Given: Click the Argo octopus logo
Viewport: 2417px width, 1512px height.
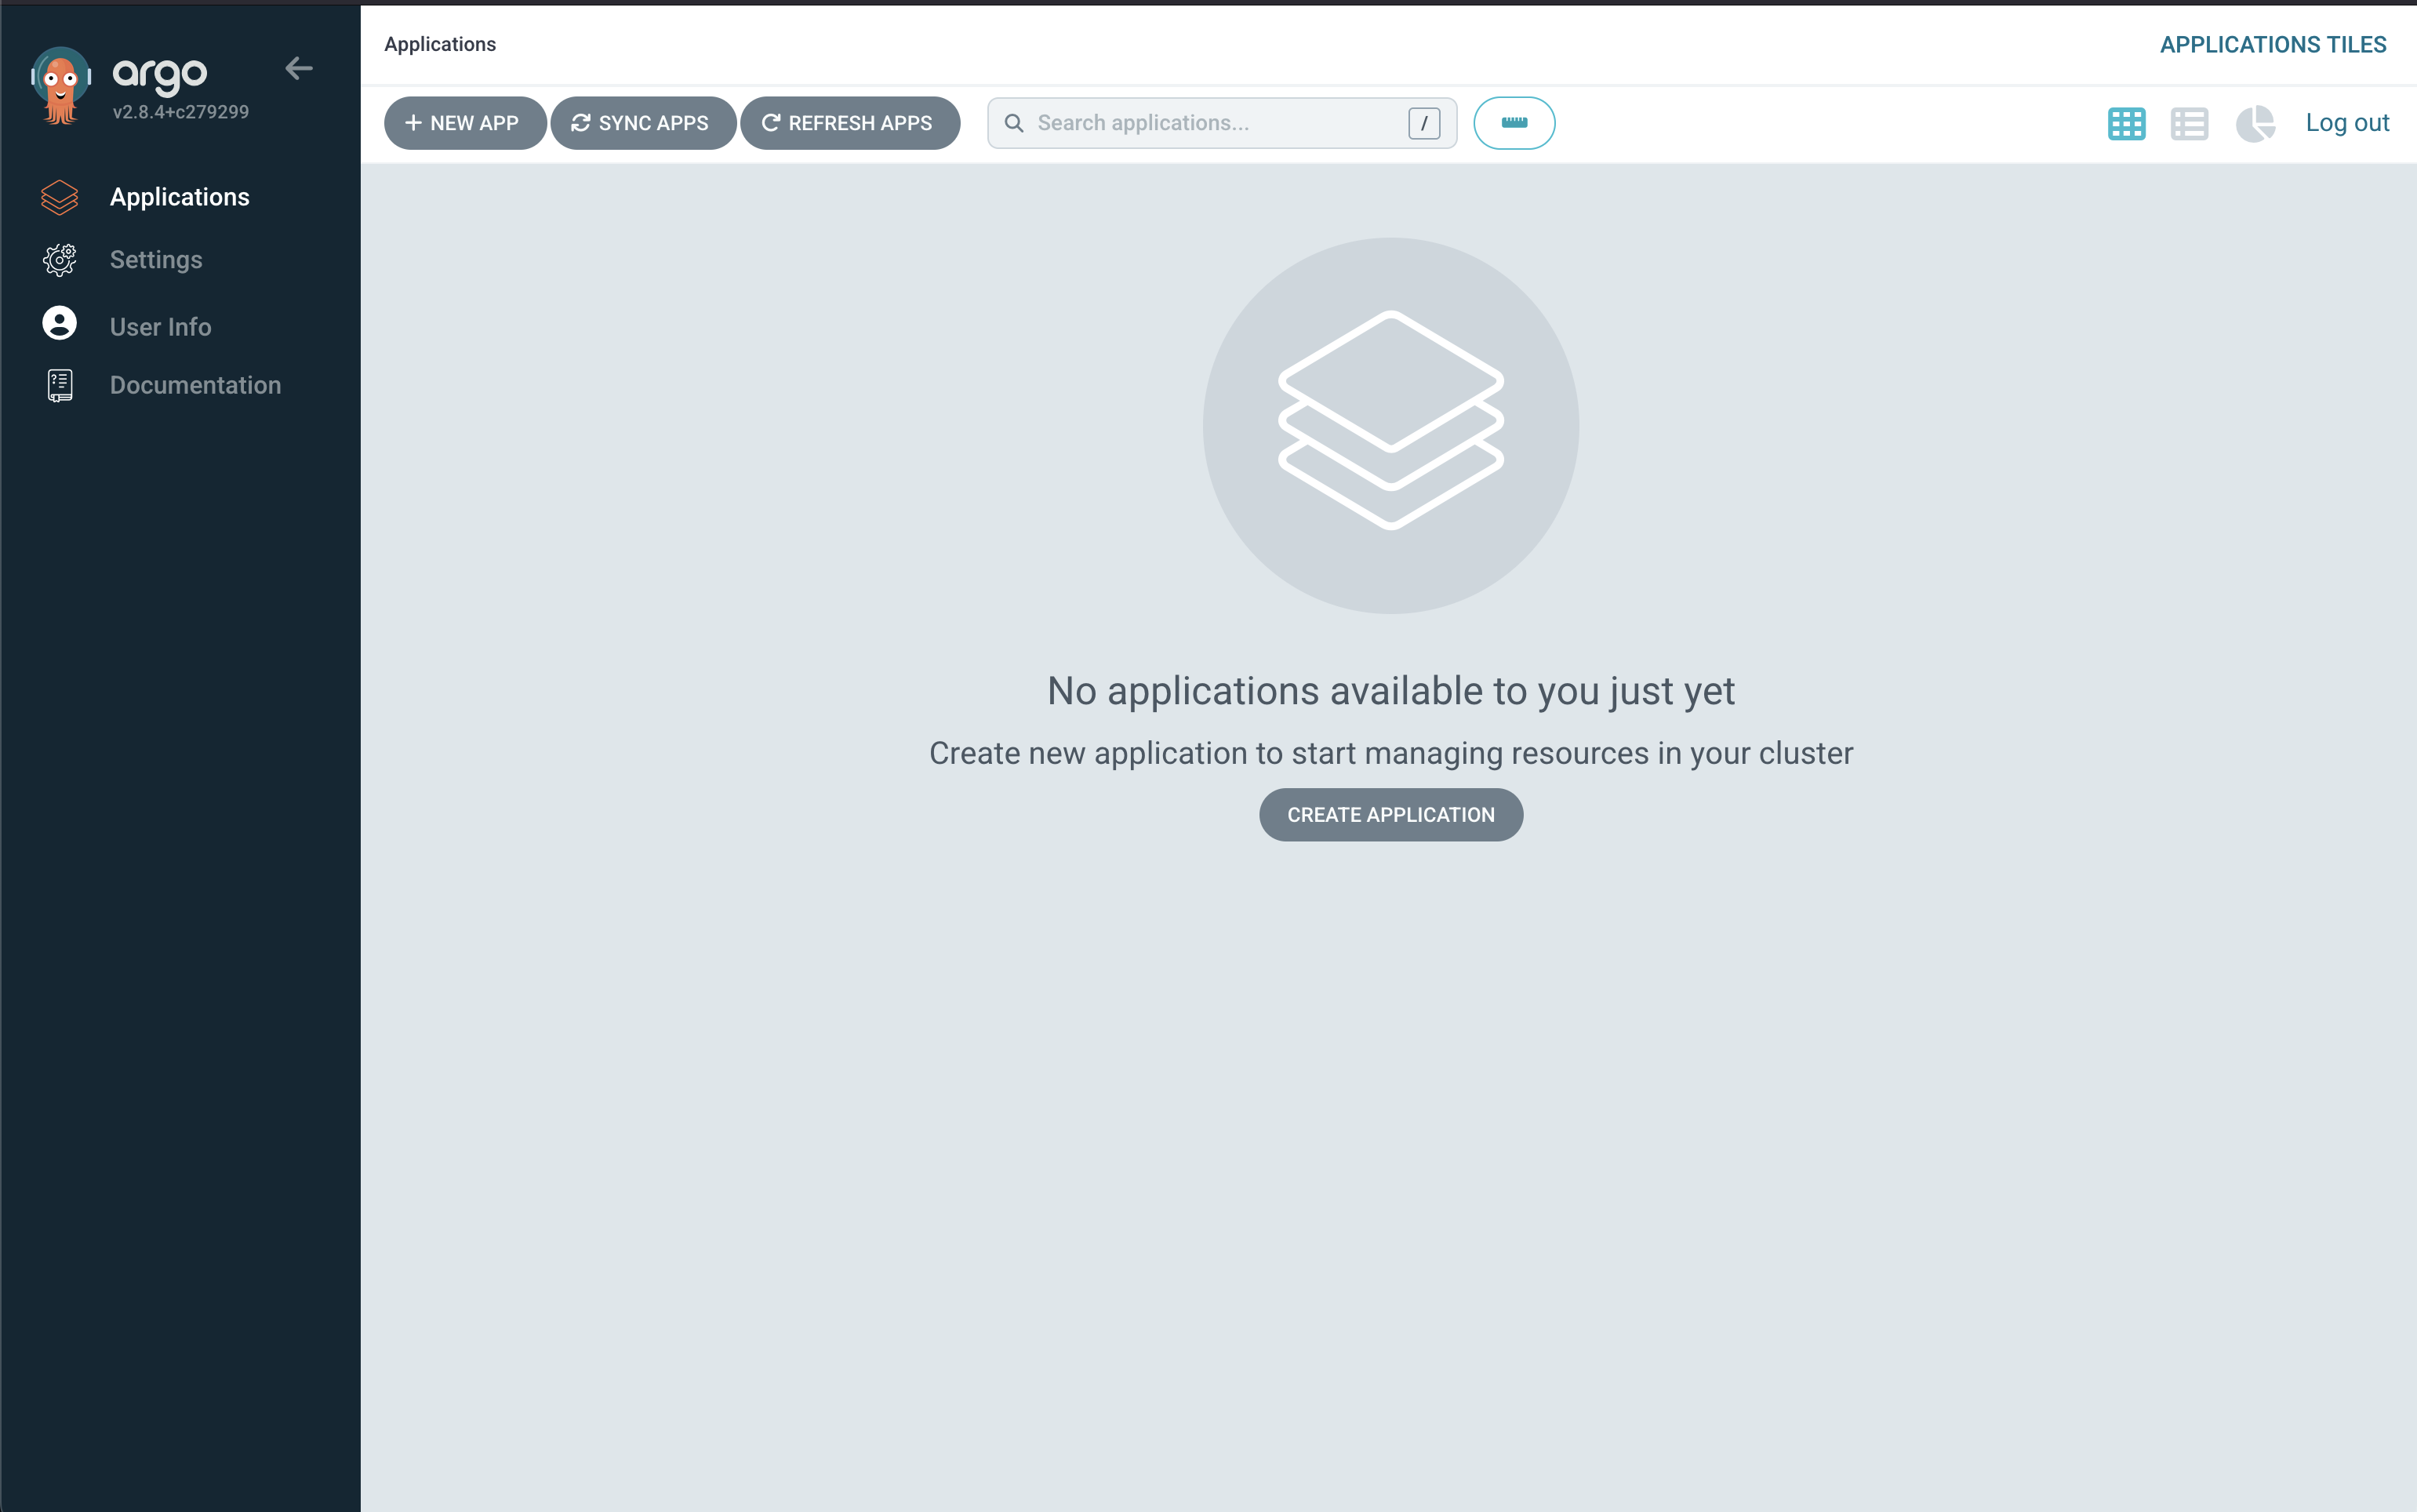Looking at the screenshot, I should click(x=61, y=86).
